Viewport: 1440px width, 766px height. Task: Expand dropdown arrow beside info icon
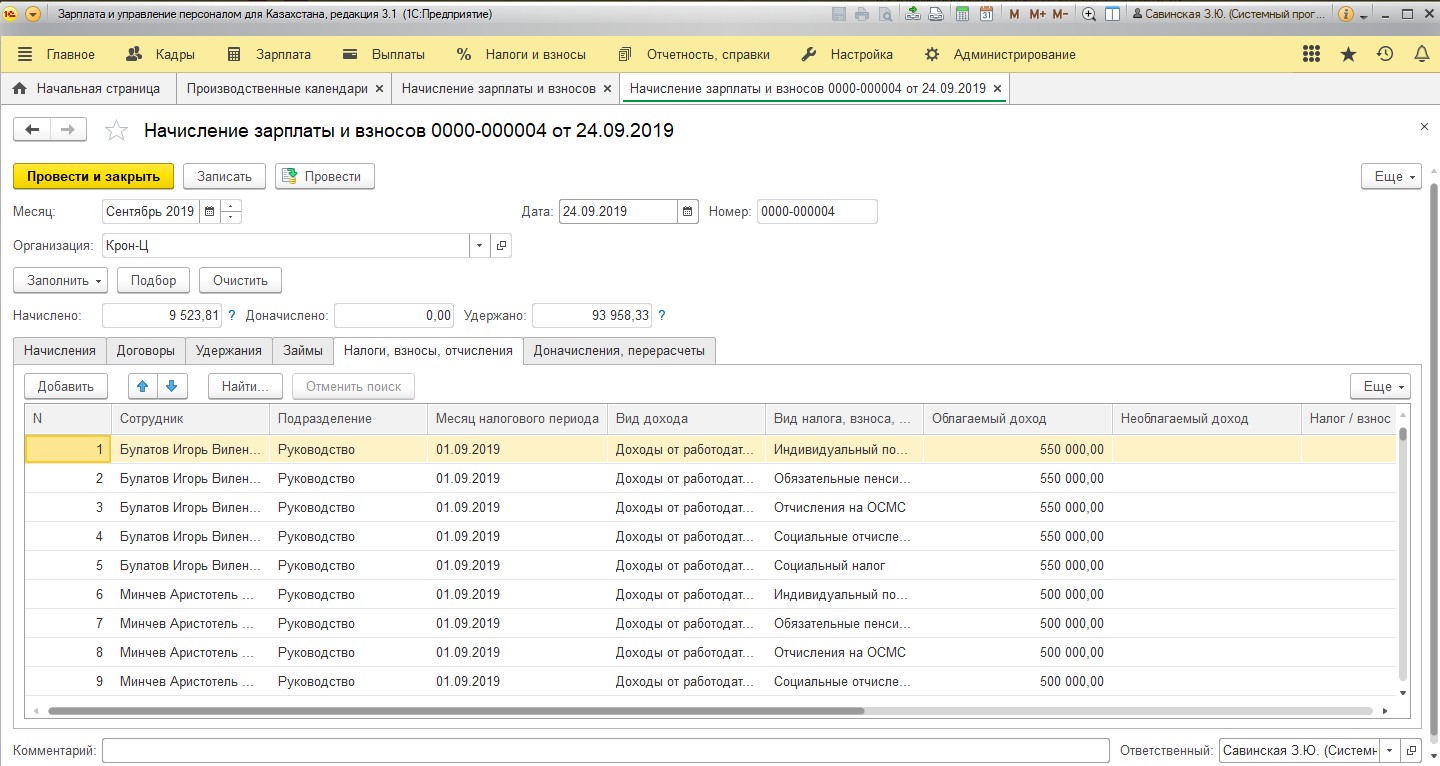1363,14
